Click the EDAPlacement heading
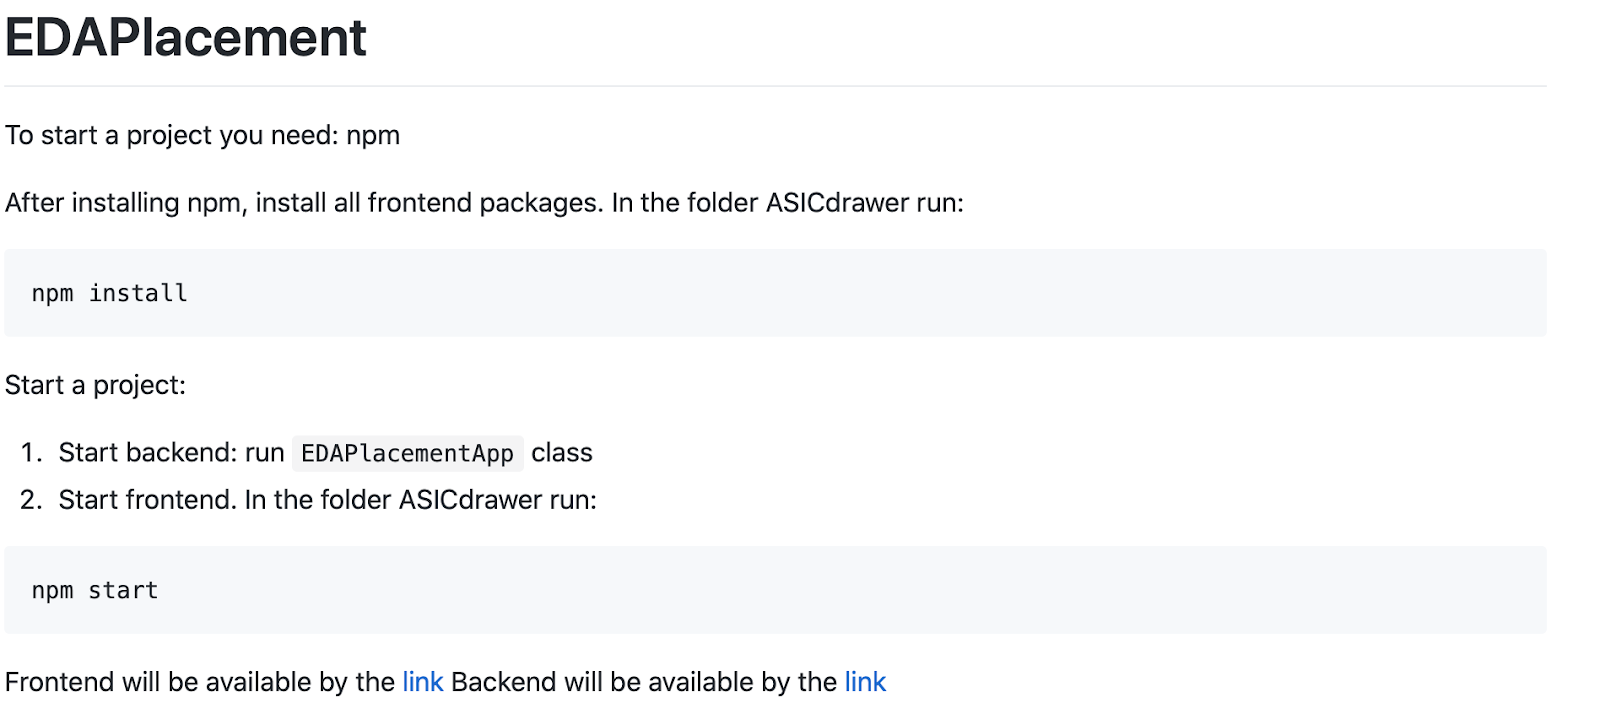1600x714 pixels. (x=186, y=38)
